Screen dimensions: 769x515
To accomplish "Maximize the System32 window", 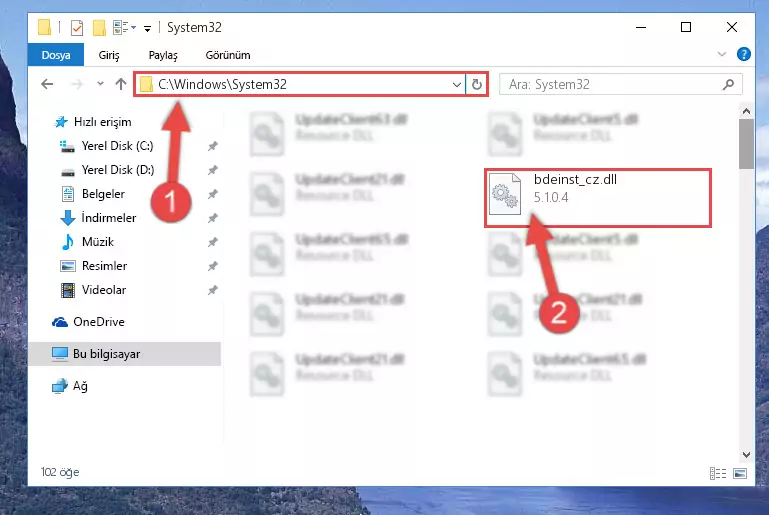I will [686, 27].
